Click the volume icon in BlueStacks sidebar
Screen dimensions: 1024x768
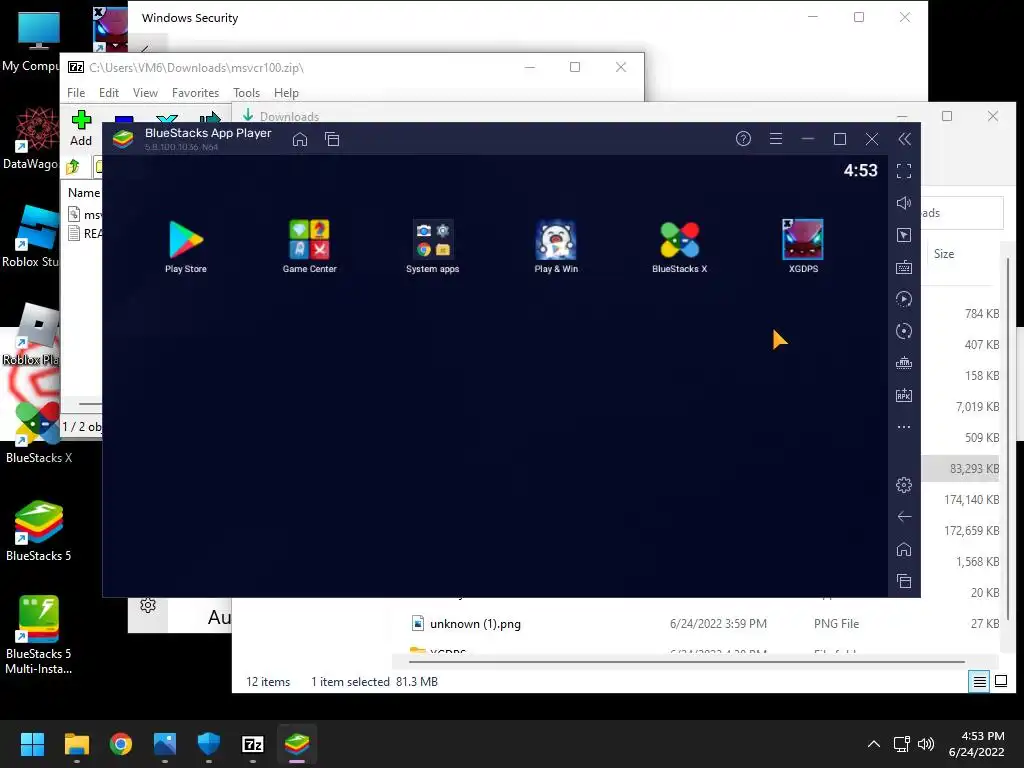tap(904, 203)
